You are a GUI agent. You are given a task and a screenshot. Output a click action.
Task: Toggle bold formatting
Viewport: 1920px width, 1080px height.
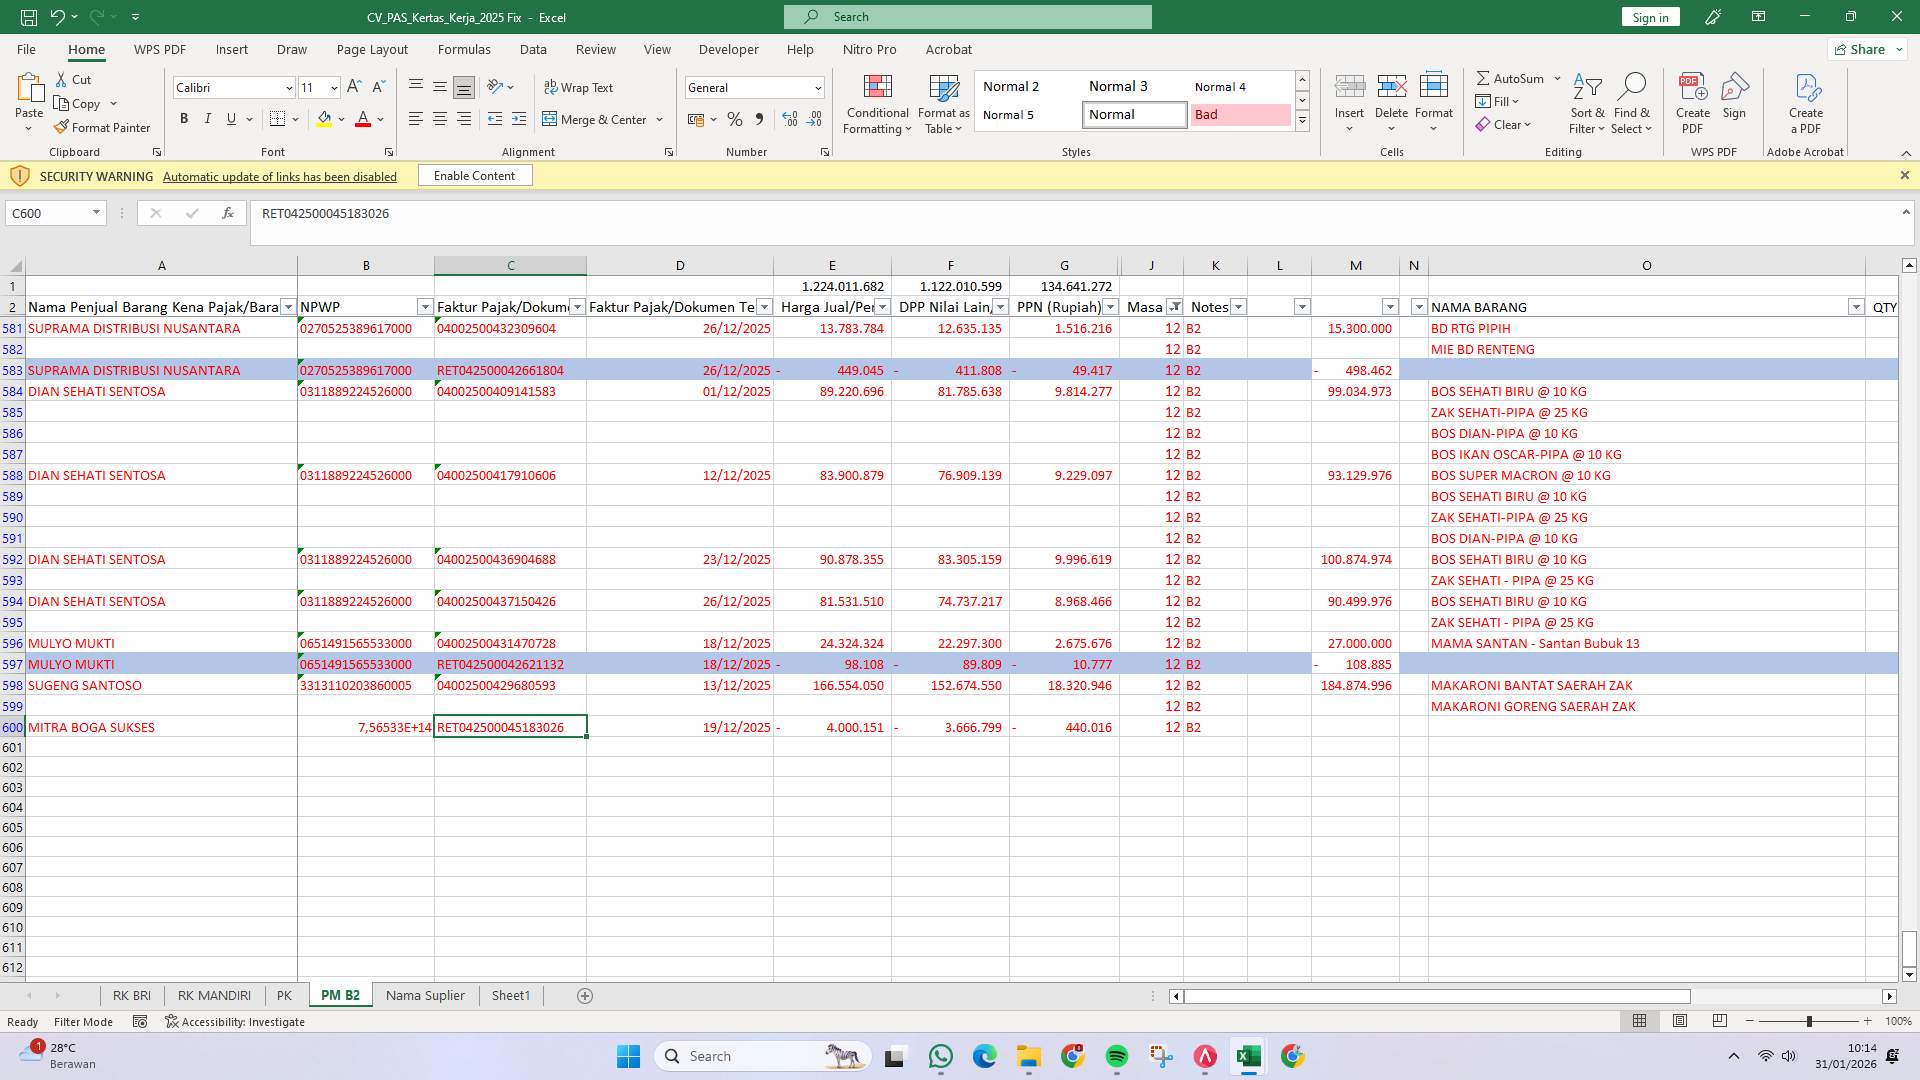point(184,118)
